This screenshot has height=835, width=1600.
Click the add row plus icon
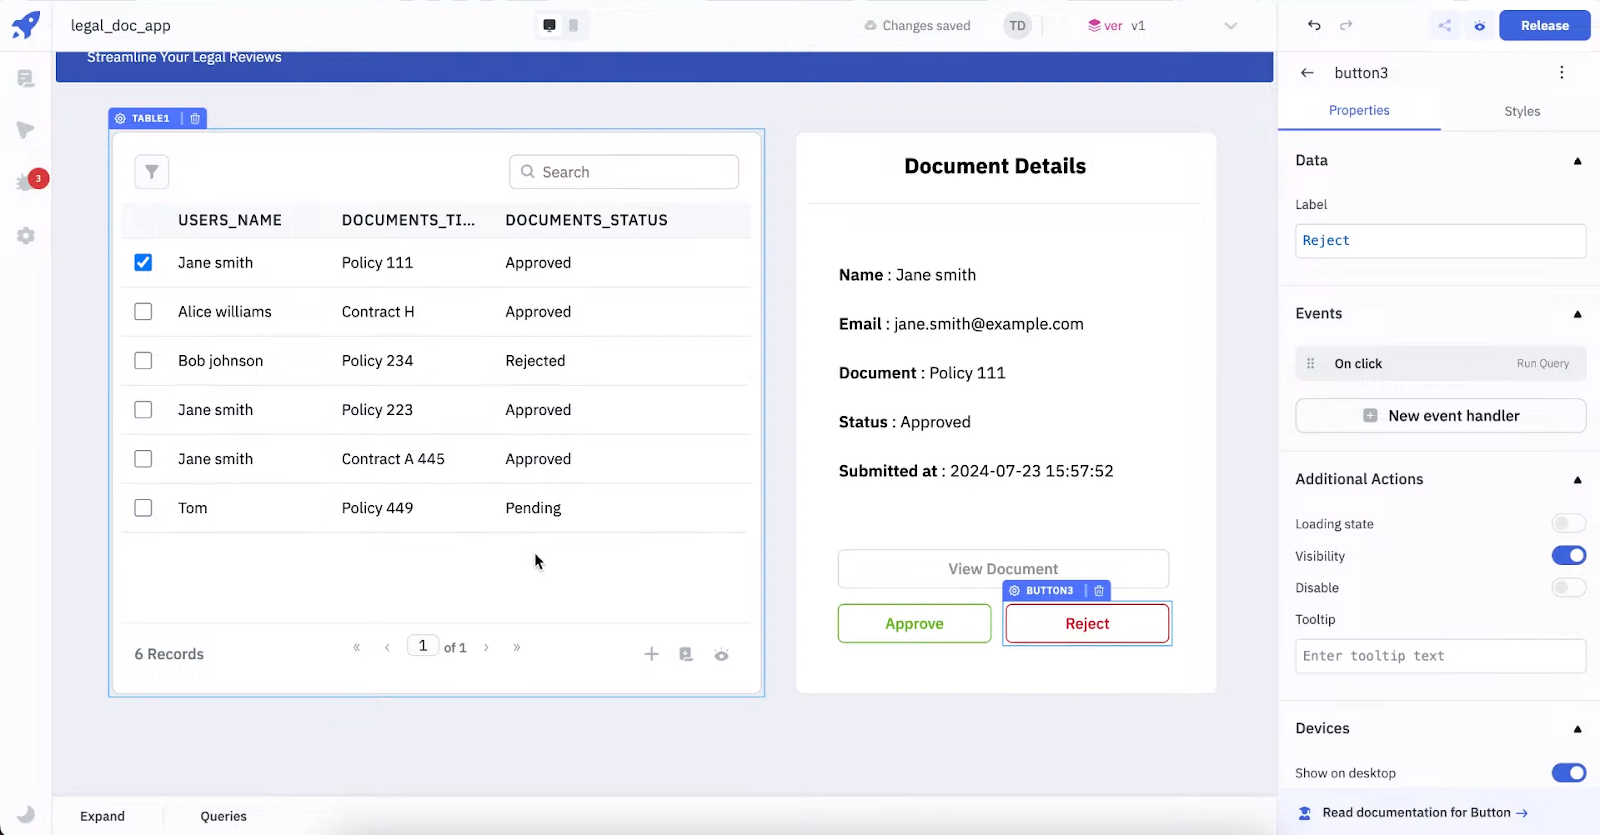[651, 654]
